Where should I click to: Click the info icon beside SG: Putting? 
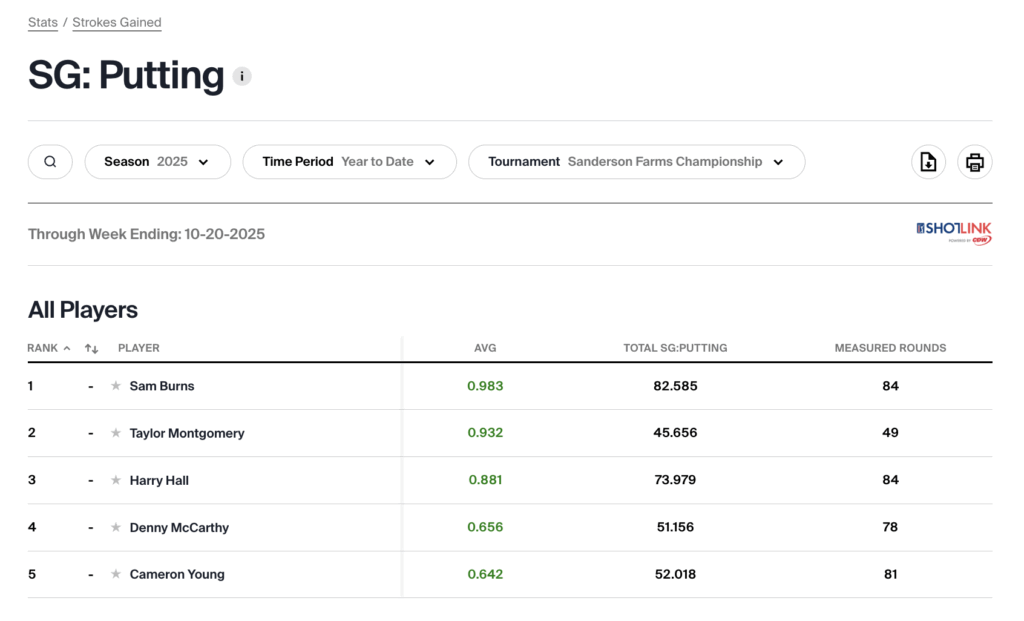point(242,76)
